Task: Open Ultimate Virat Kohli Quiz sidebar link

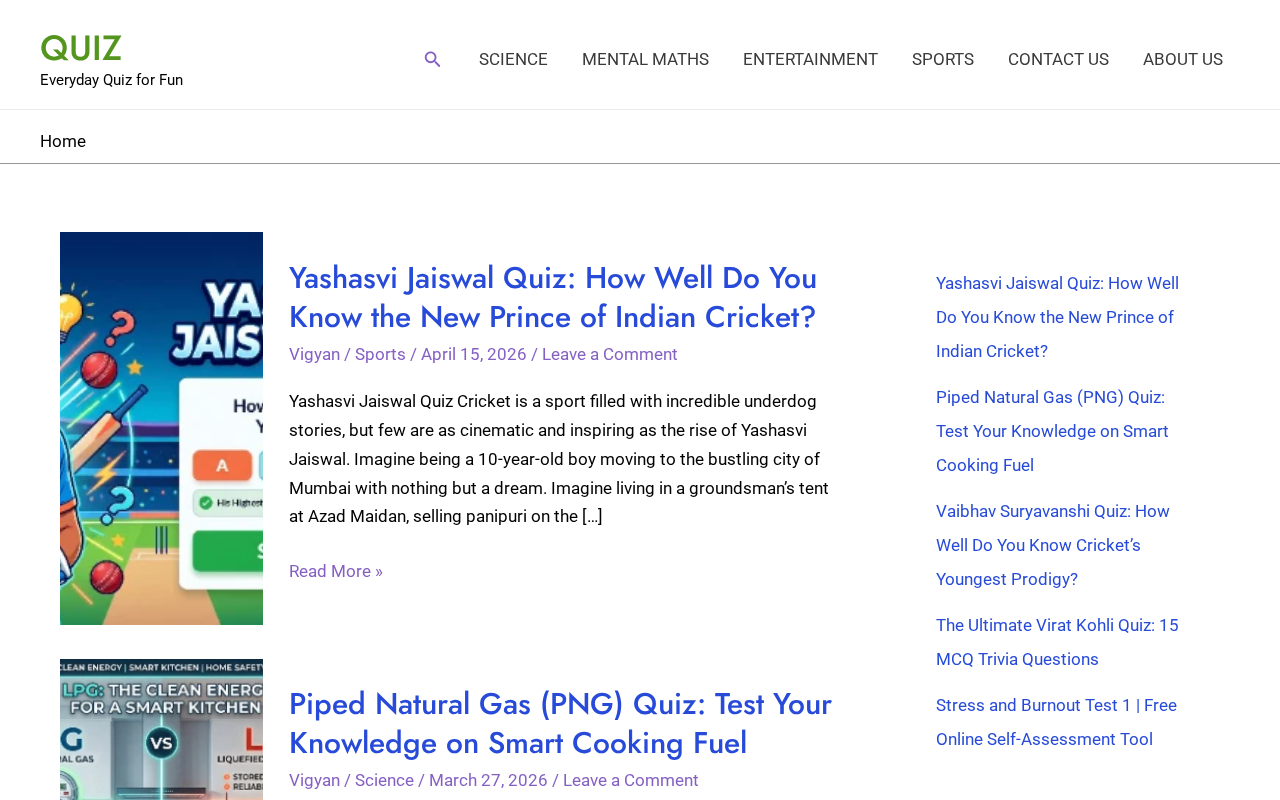Action: (1057, 642)
